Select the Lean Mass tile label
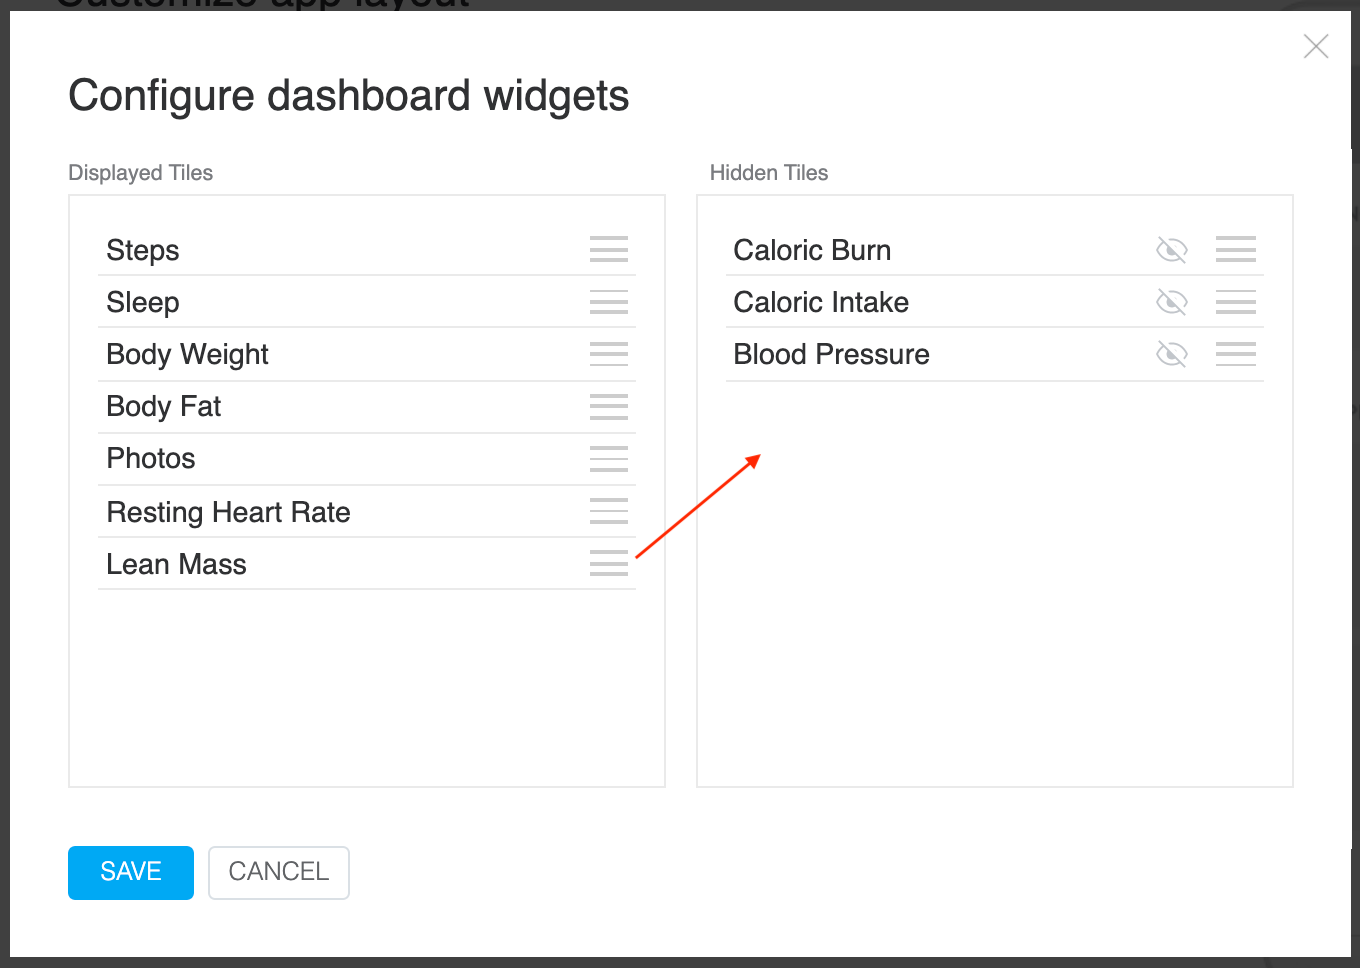Screen dimensions: 1360x968 (x=176, y=564)
